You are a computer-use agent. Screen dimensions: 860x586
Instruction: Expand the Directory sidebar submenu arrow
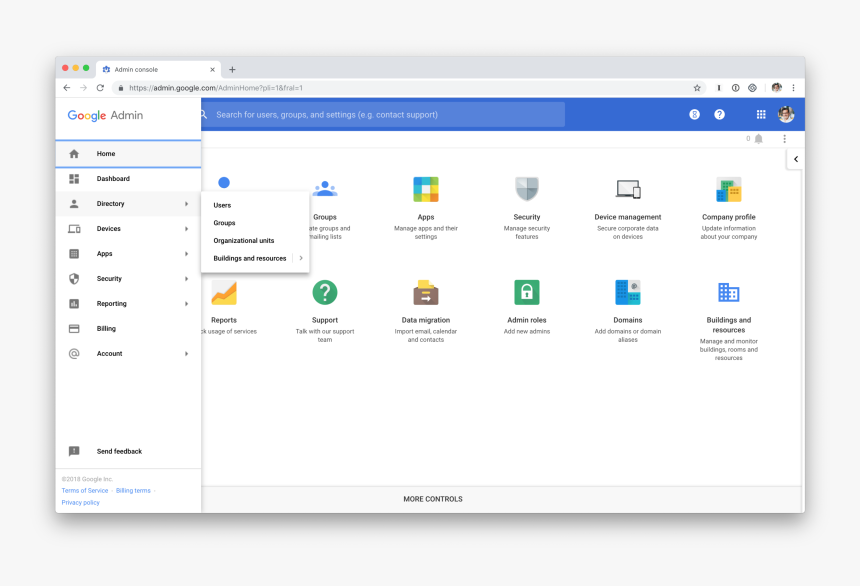pyautogui.click(x=186, y=204)
